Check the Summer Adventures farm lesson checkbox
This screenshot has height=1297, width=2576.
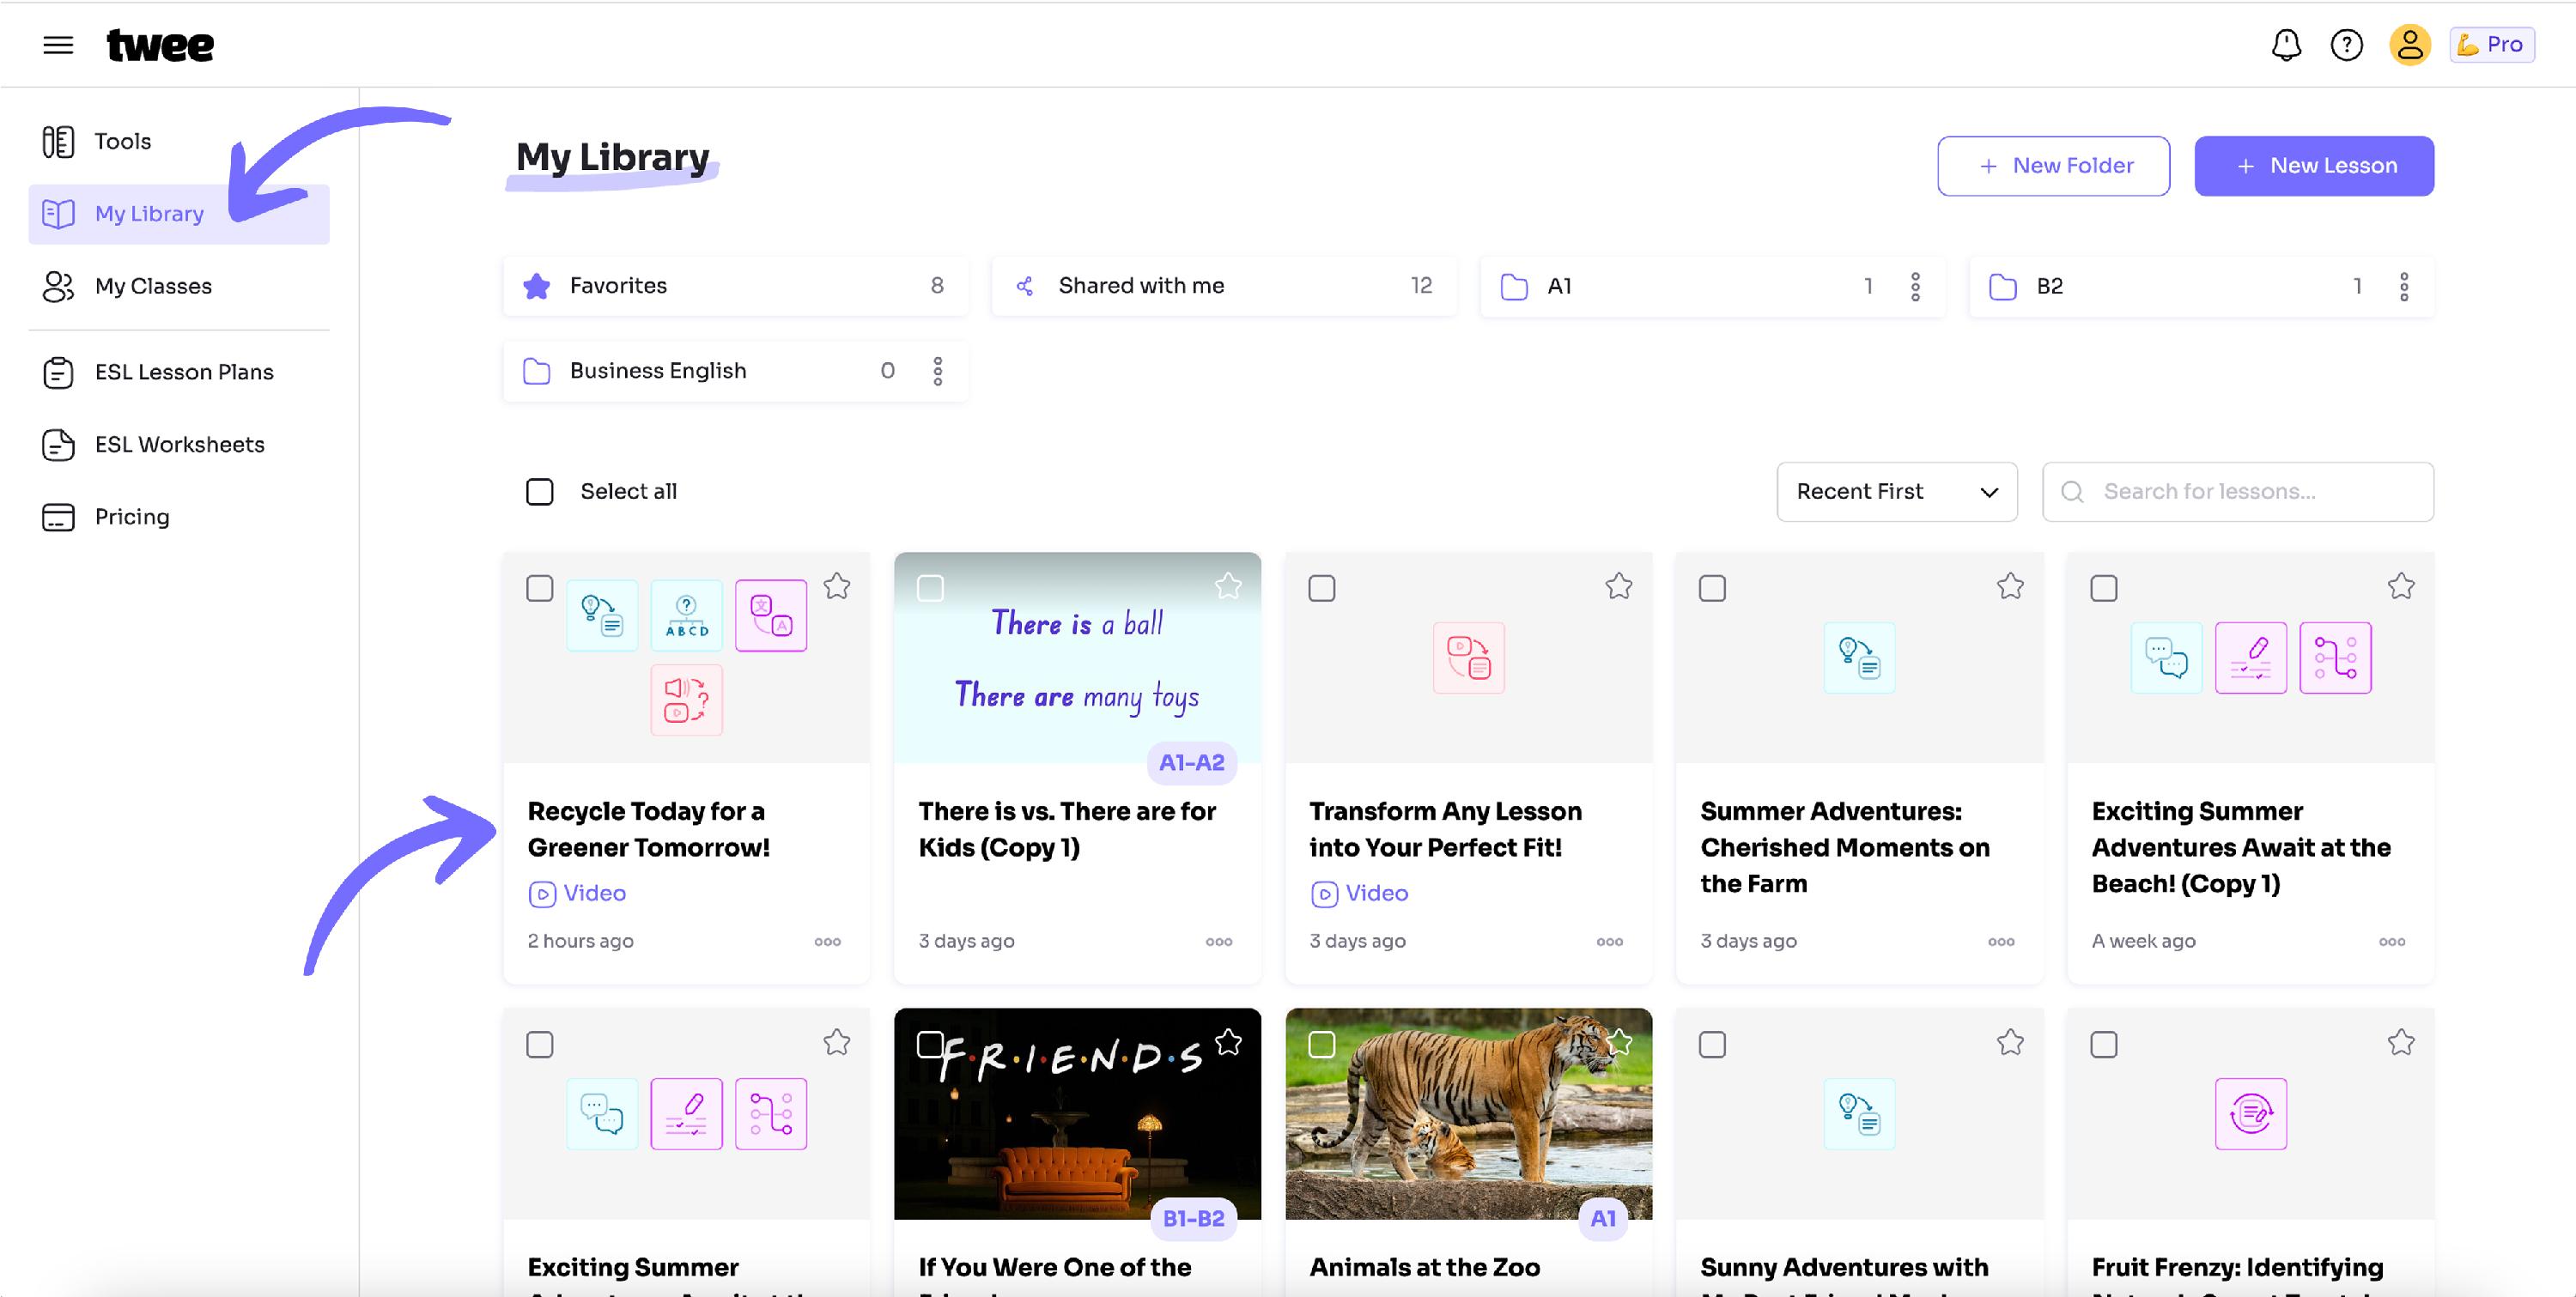[x=1712, y=588]
